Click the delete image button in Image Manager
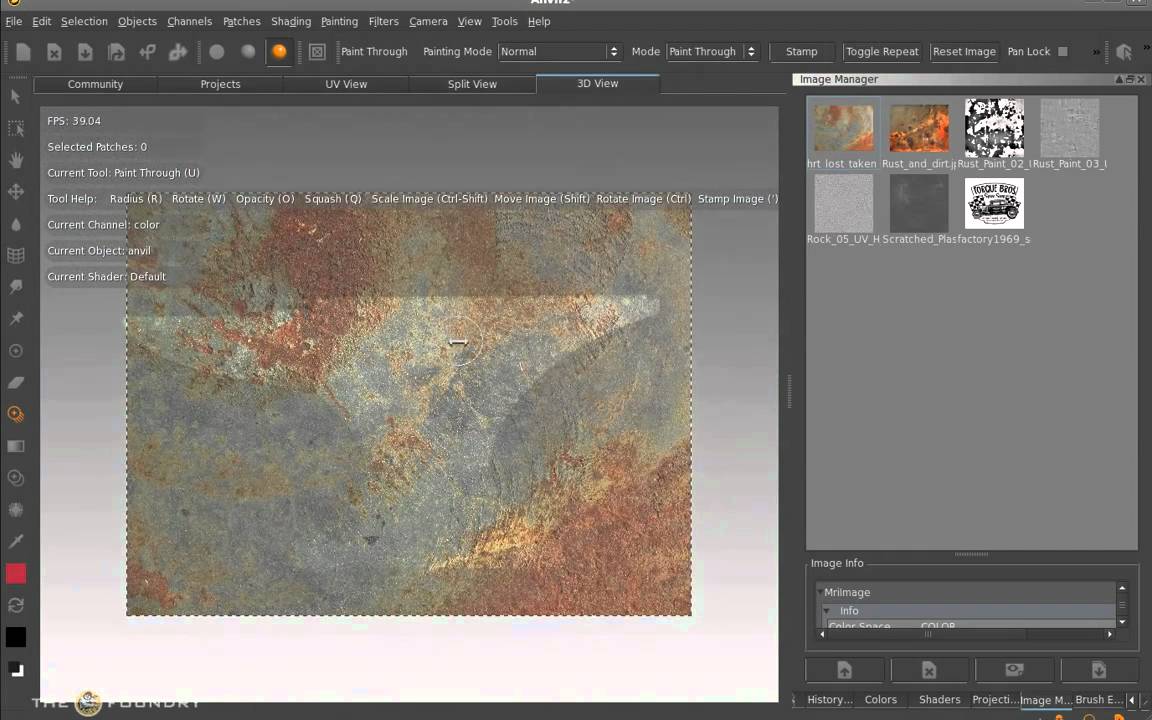 pyautogui.click(x=929, y=670)
